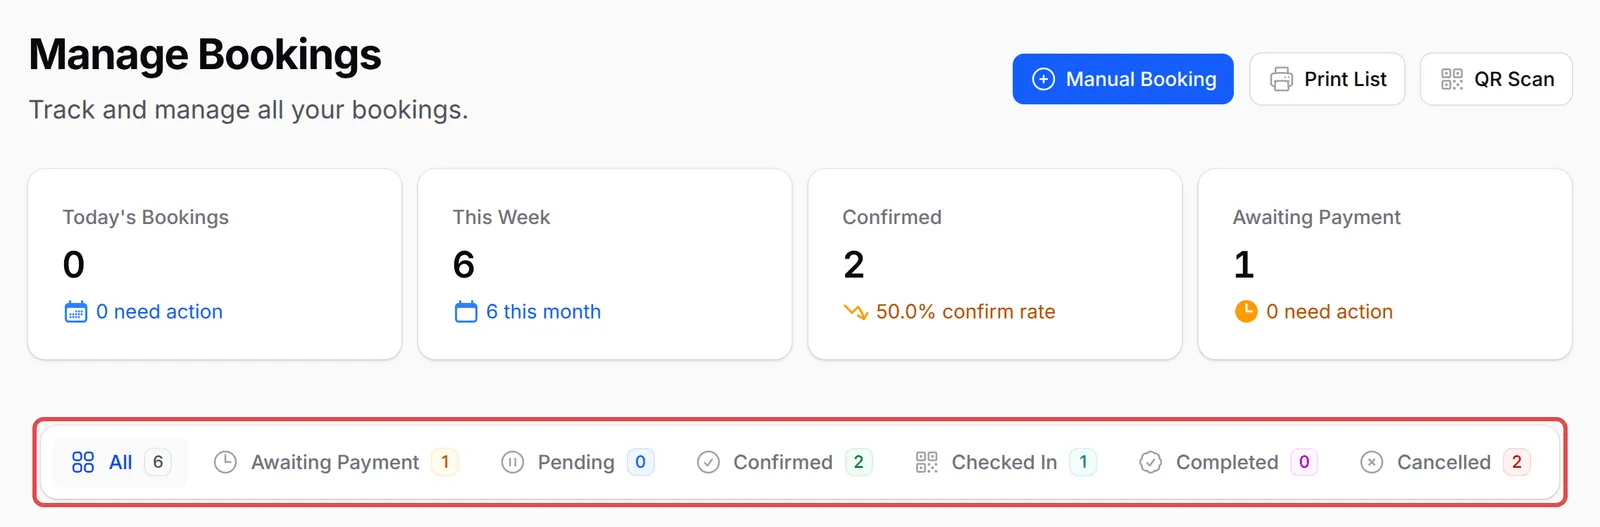Click the orange clock icon under Awaiting Payment
This screenshot has width=1600, height=527.
[x=1246, y=312]
